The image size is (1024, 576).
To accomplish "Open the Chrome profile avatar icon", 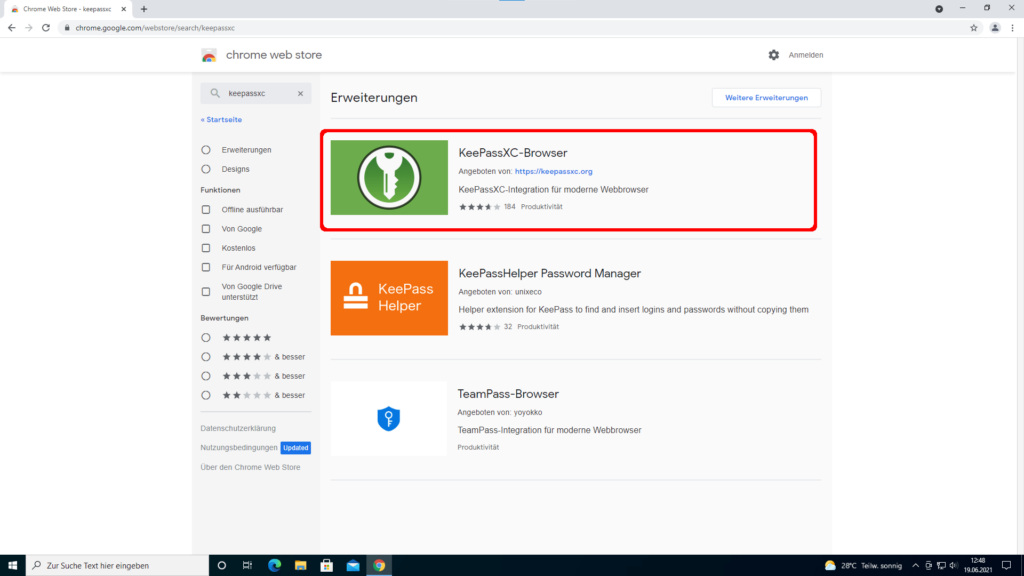I will (x=995, y=28).
